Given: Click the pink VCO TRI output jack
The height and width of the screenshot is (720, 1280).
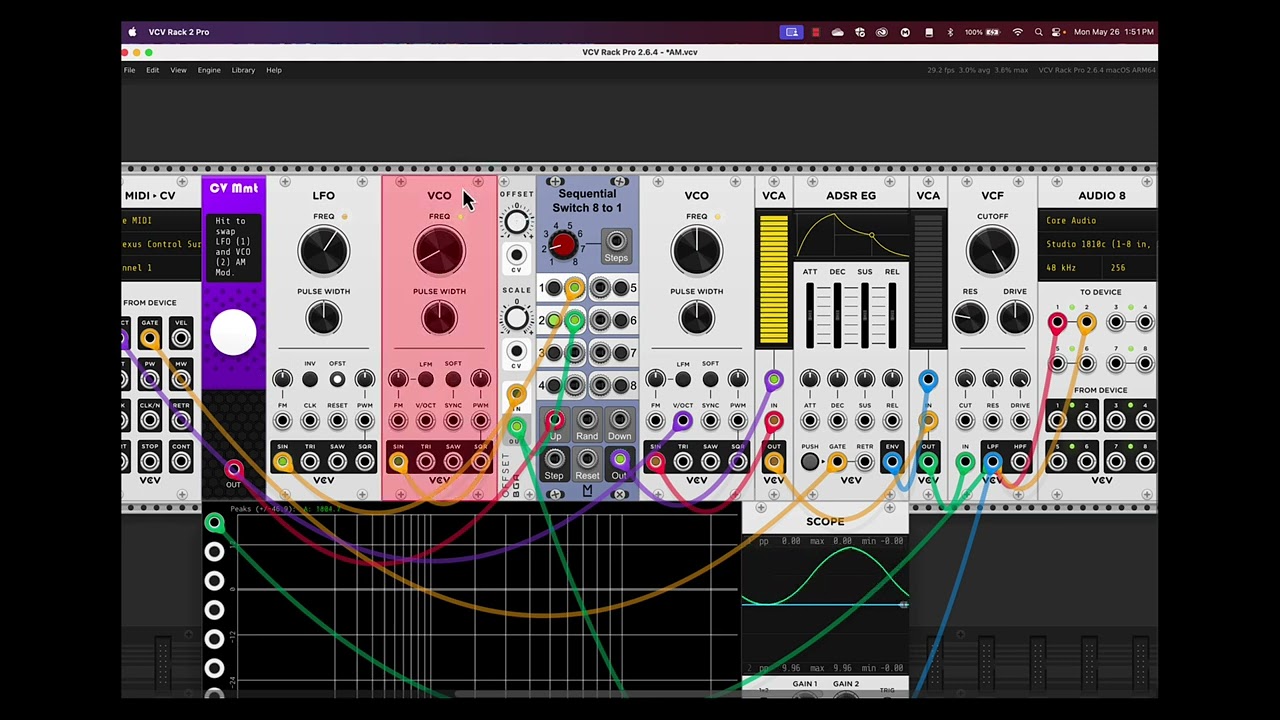Looking at the screenshot, I should point(426,461).
